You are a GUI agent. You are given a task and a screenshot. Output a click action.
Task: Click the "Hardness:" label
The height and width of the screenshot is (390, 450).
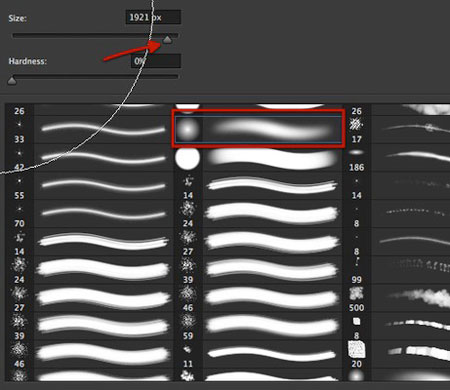click(x=27, y=61)
